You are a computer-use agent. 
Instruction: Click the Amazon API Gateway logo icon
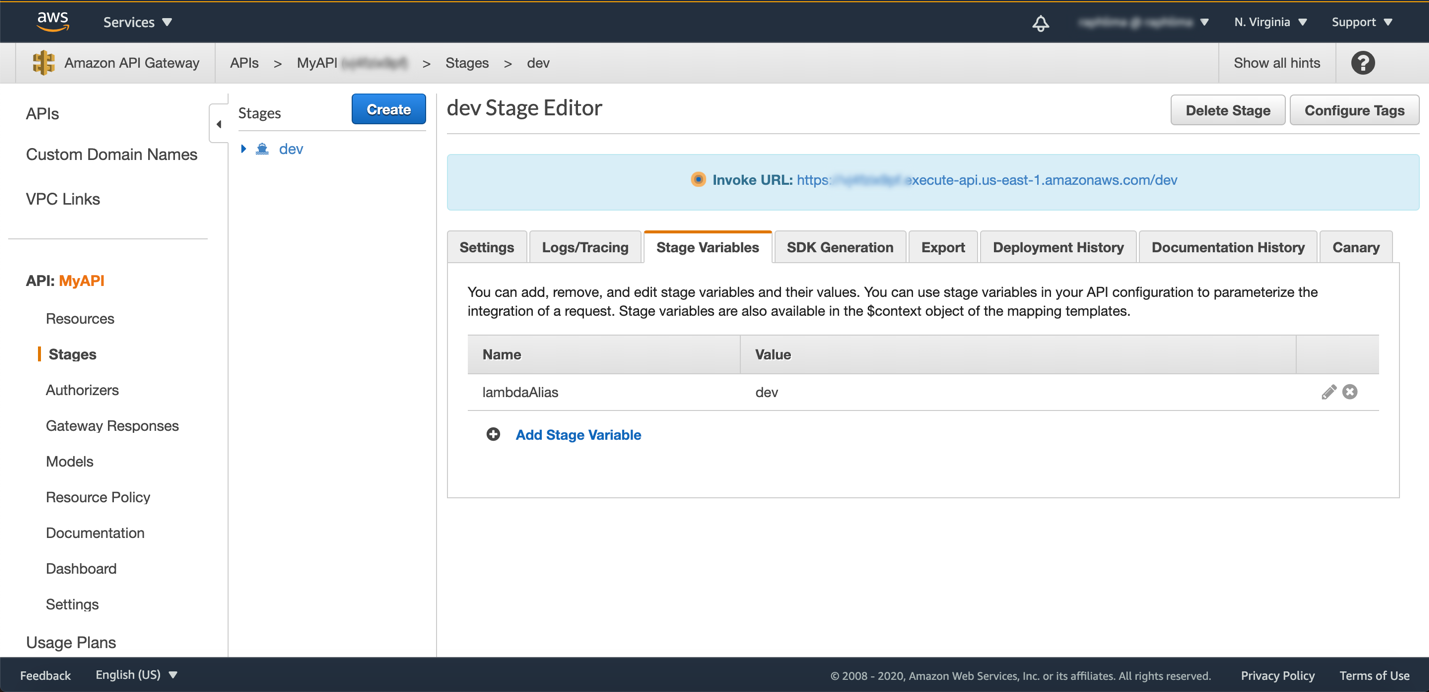point(43,63)
